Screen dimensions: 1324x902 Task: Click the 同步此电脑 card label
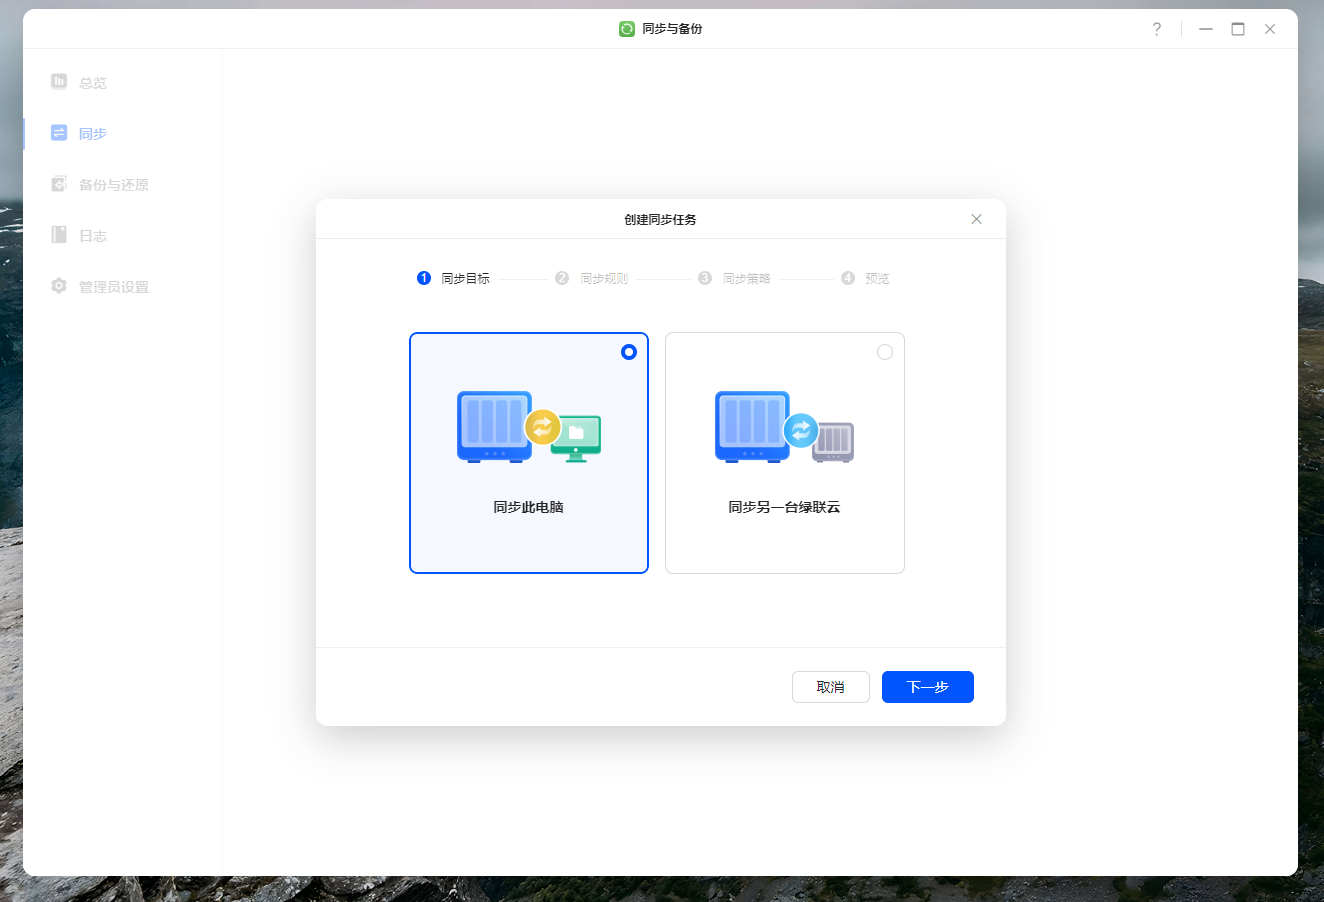click(529, 507)
